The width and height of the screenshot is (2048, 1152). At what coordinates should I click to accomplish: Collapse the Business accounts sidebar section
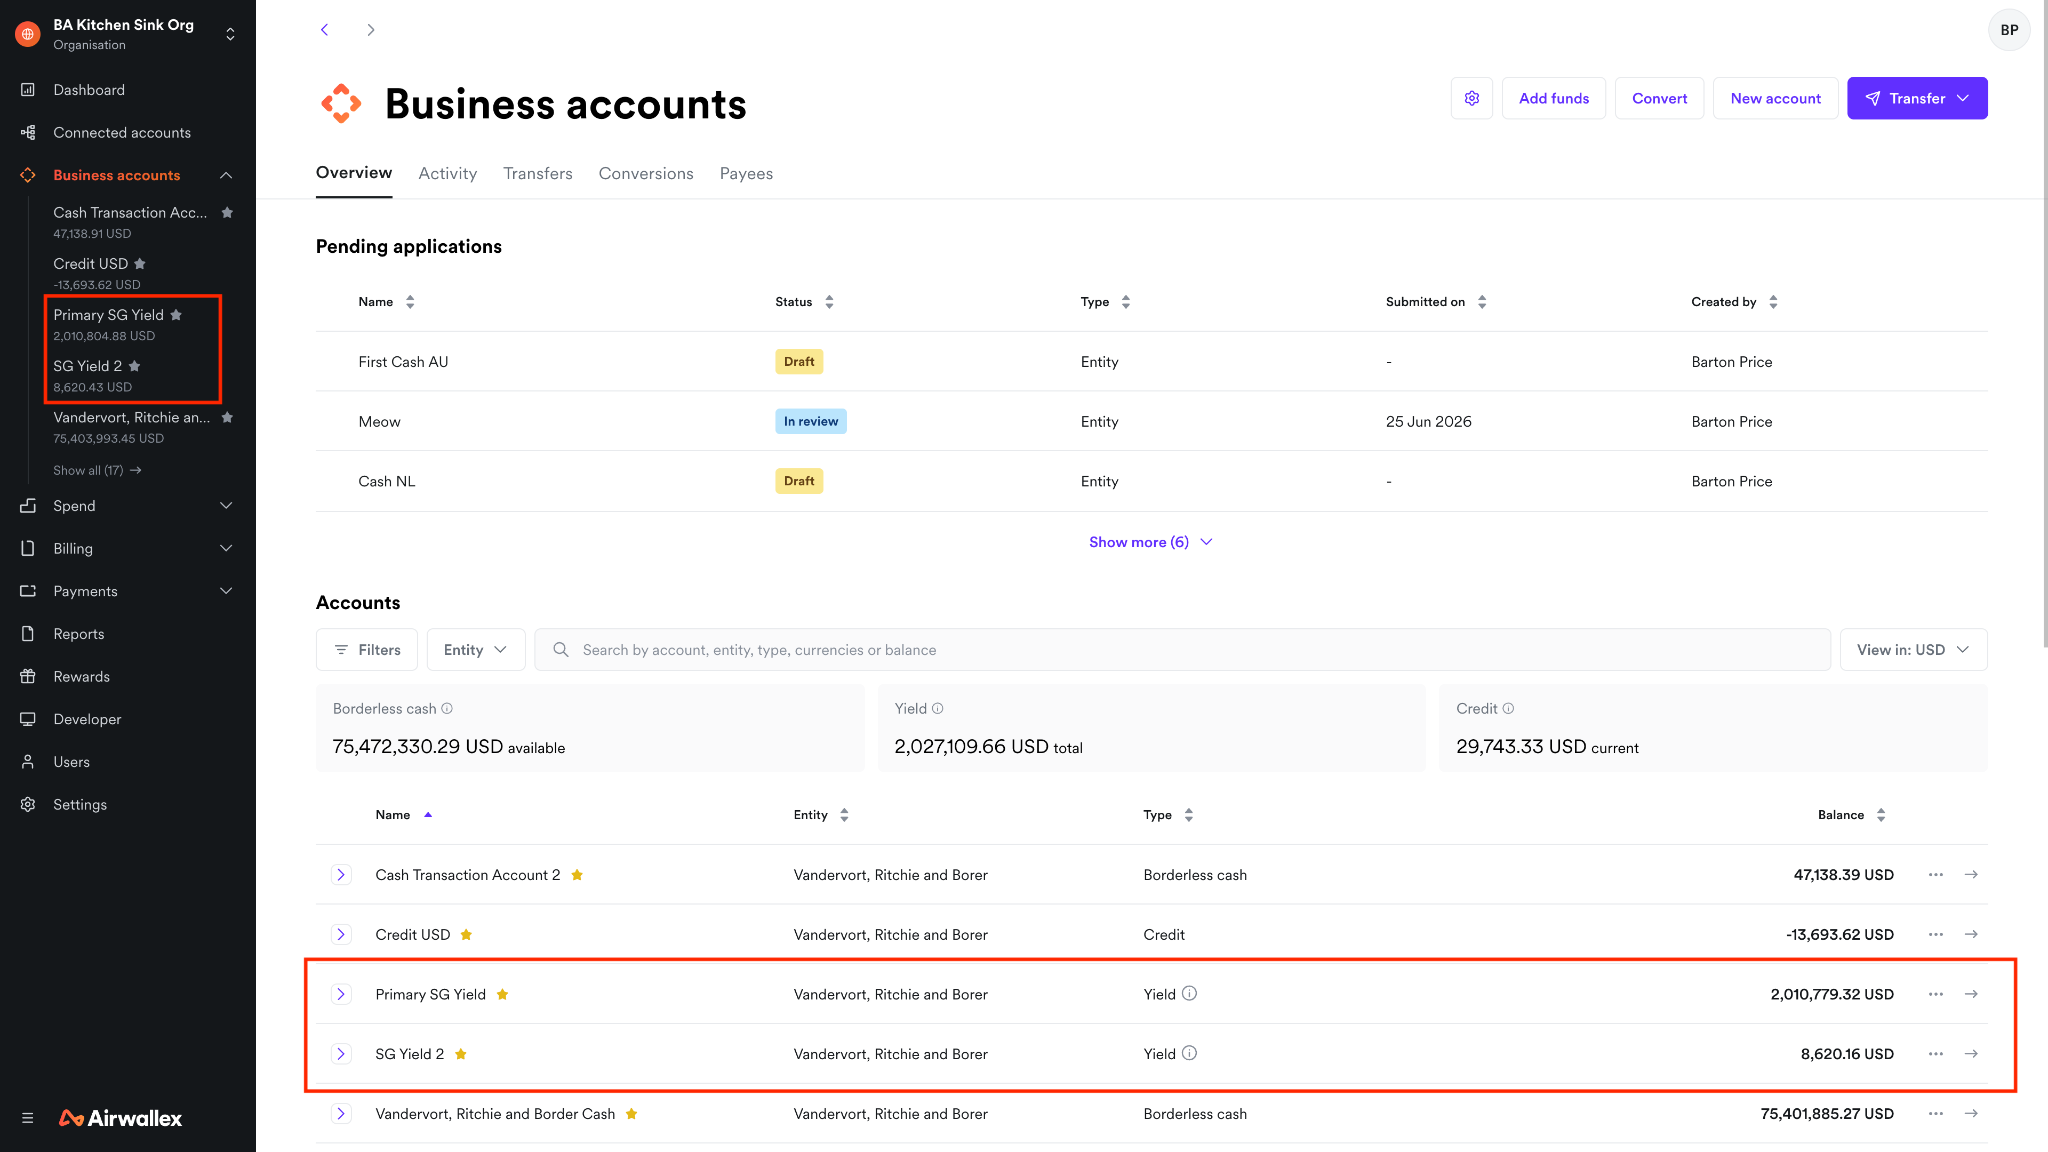tap(226, 175)
